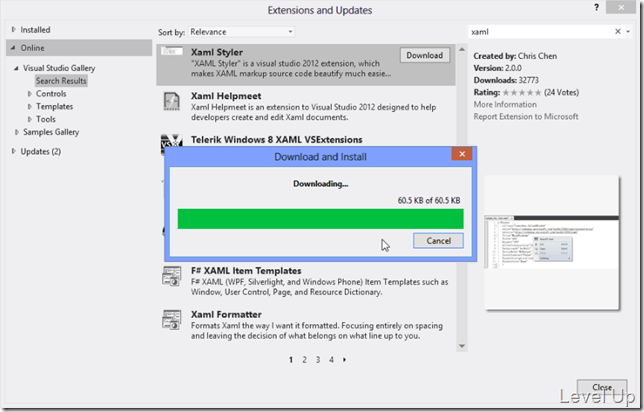Open the search box history dropdown arrow

tap(628, 32)
